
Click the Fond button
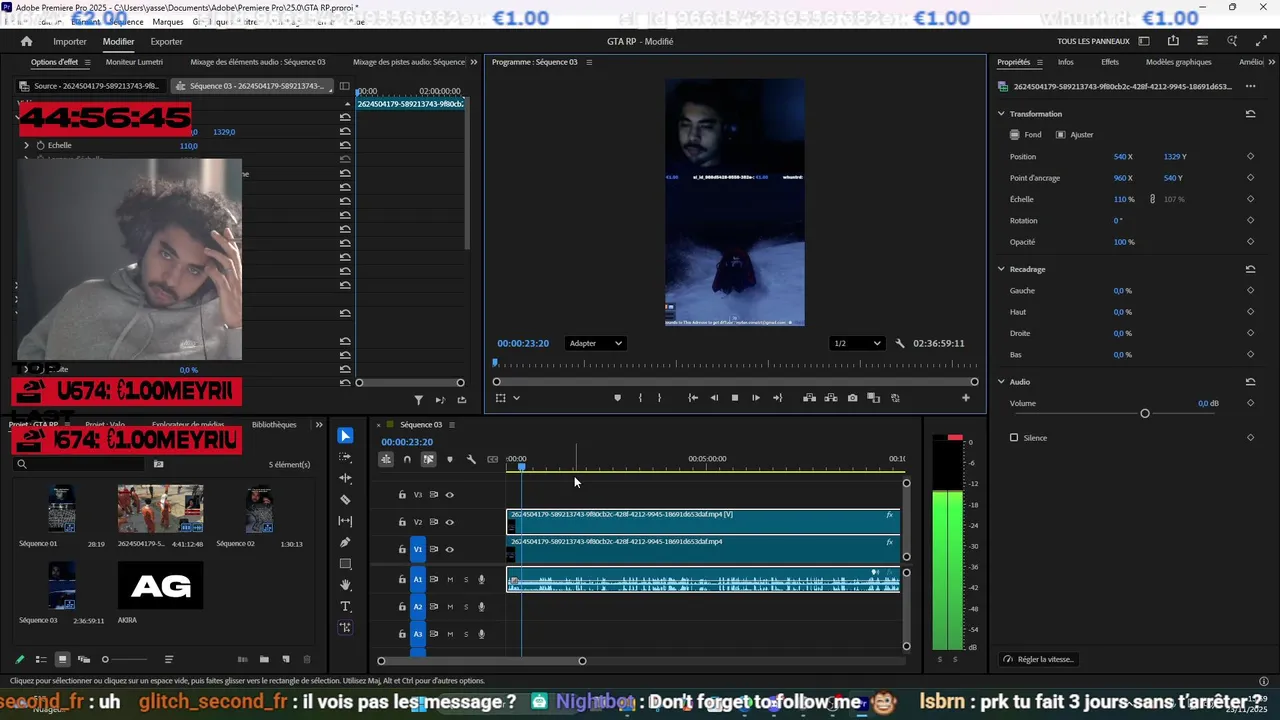pos(1025,134)
